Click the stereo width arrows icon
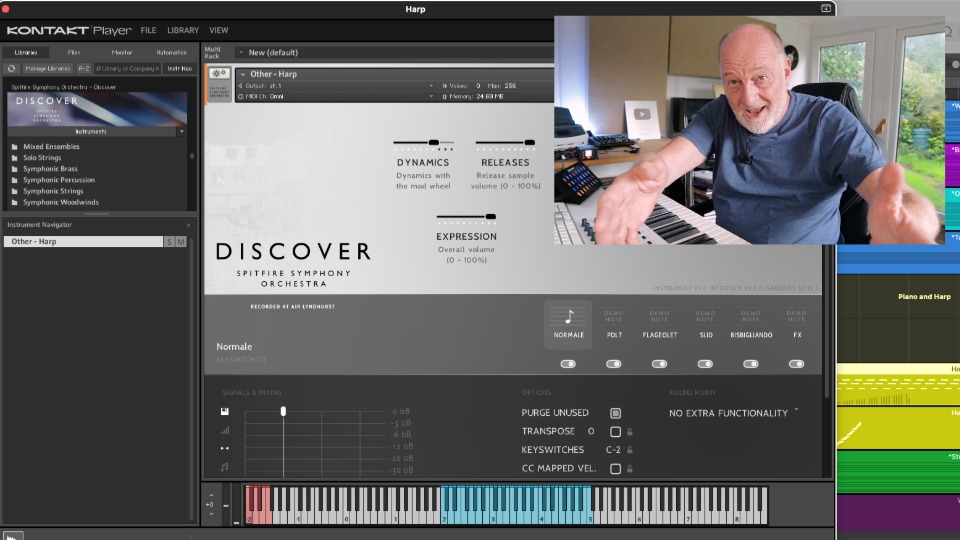Viewport: 960px width, 540px height. point(225,449)
